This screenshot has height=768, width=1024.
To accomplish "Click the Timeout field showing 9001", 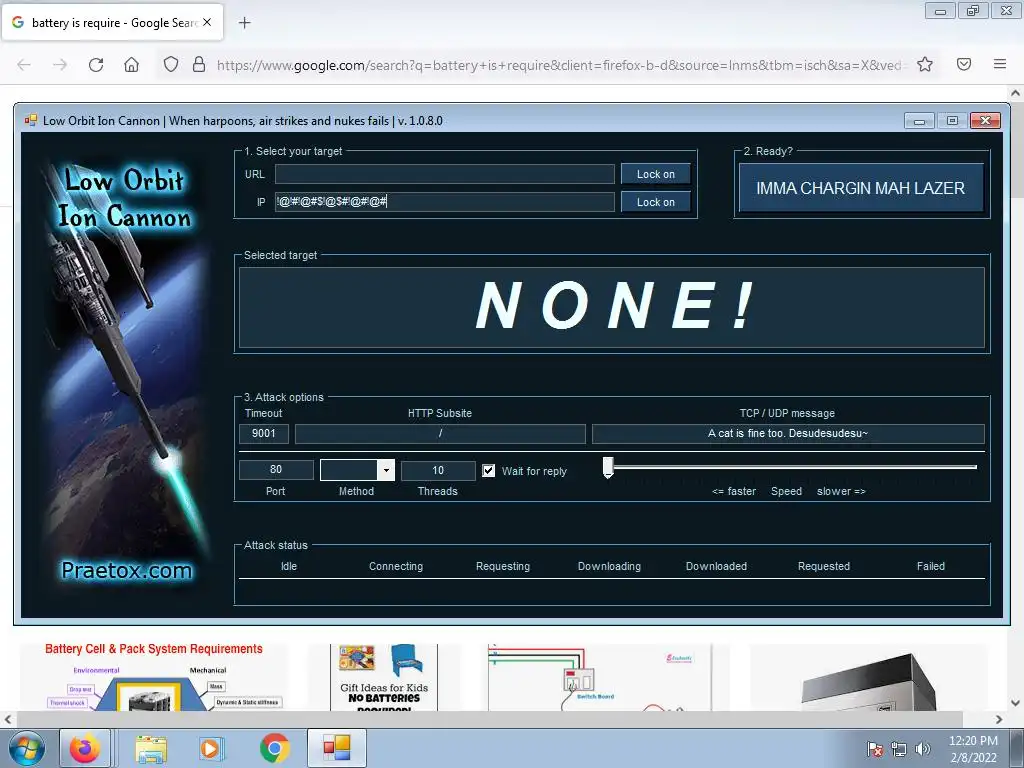I will point(264,433).
